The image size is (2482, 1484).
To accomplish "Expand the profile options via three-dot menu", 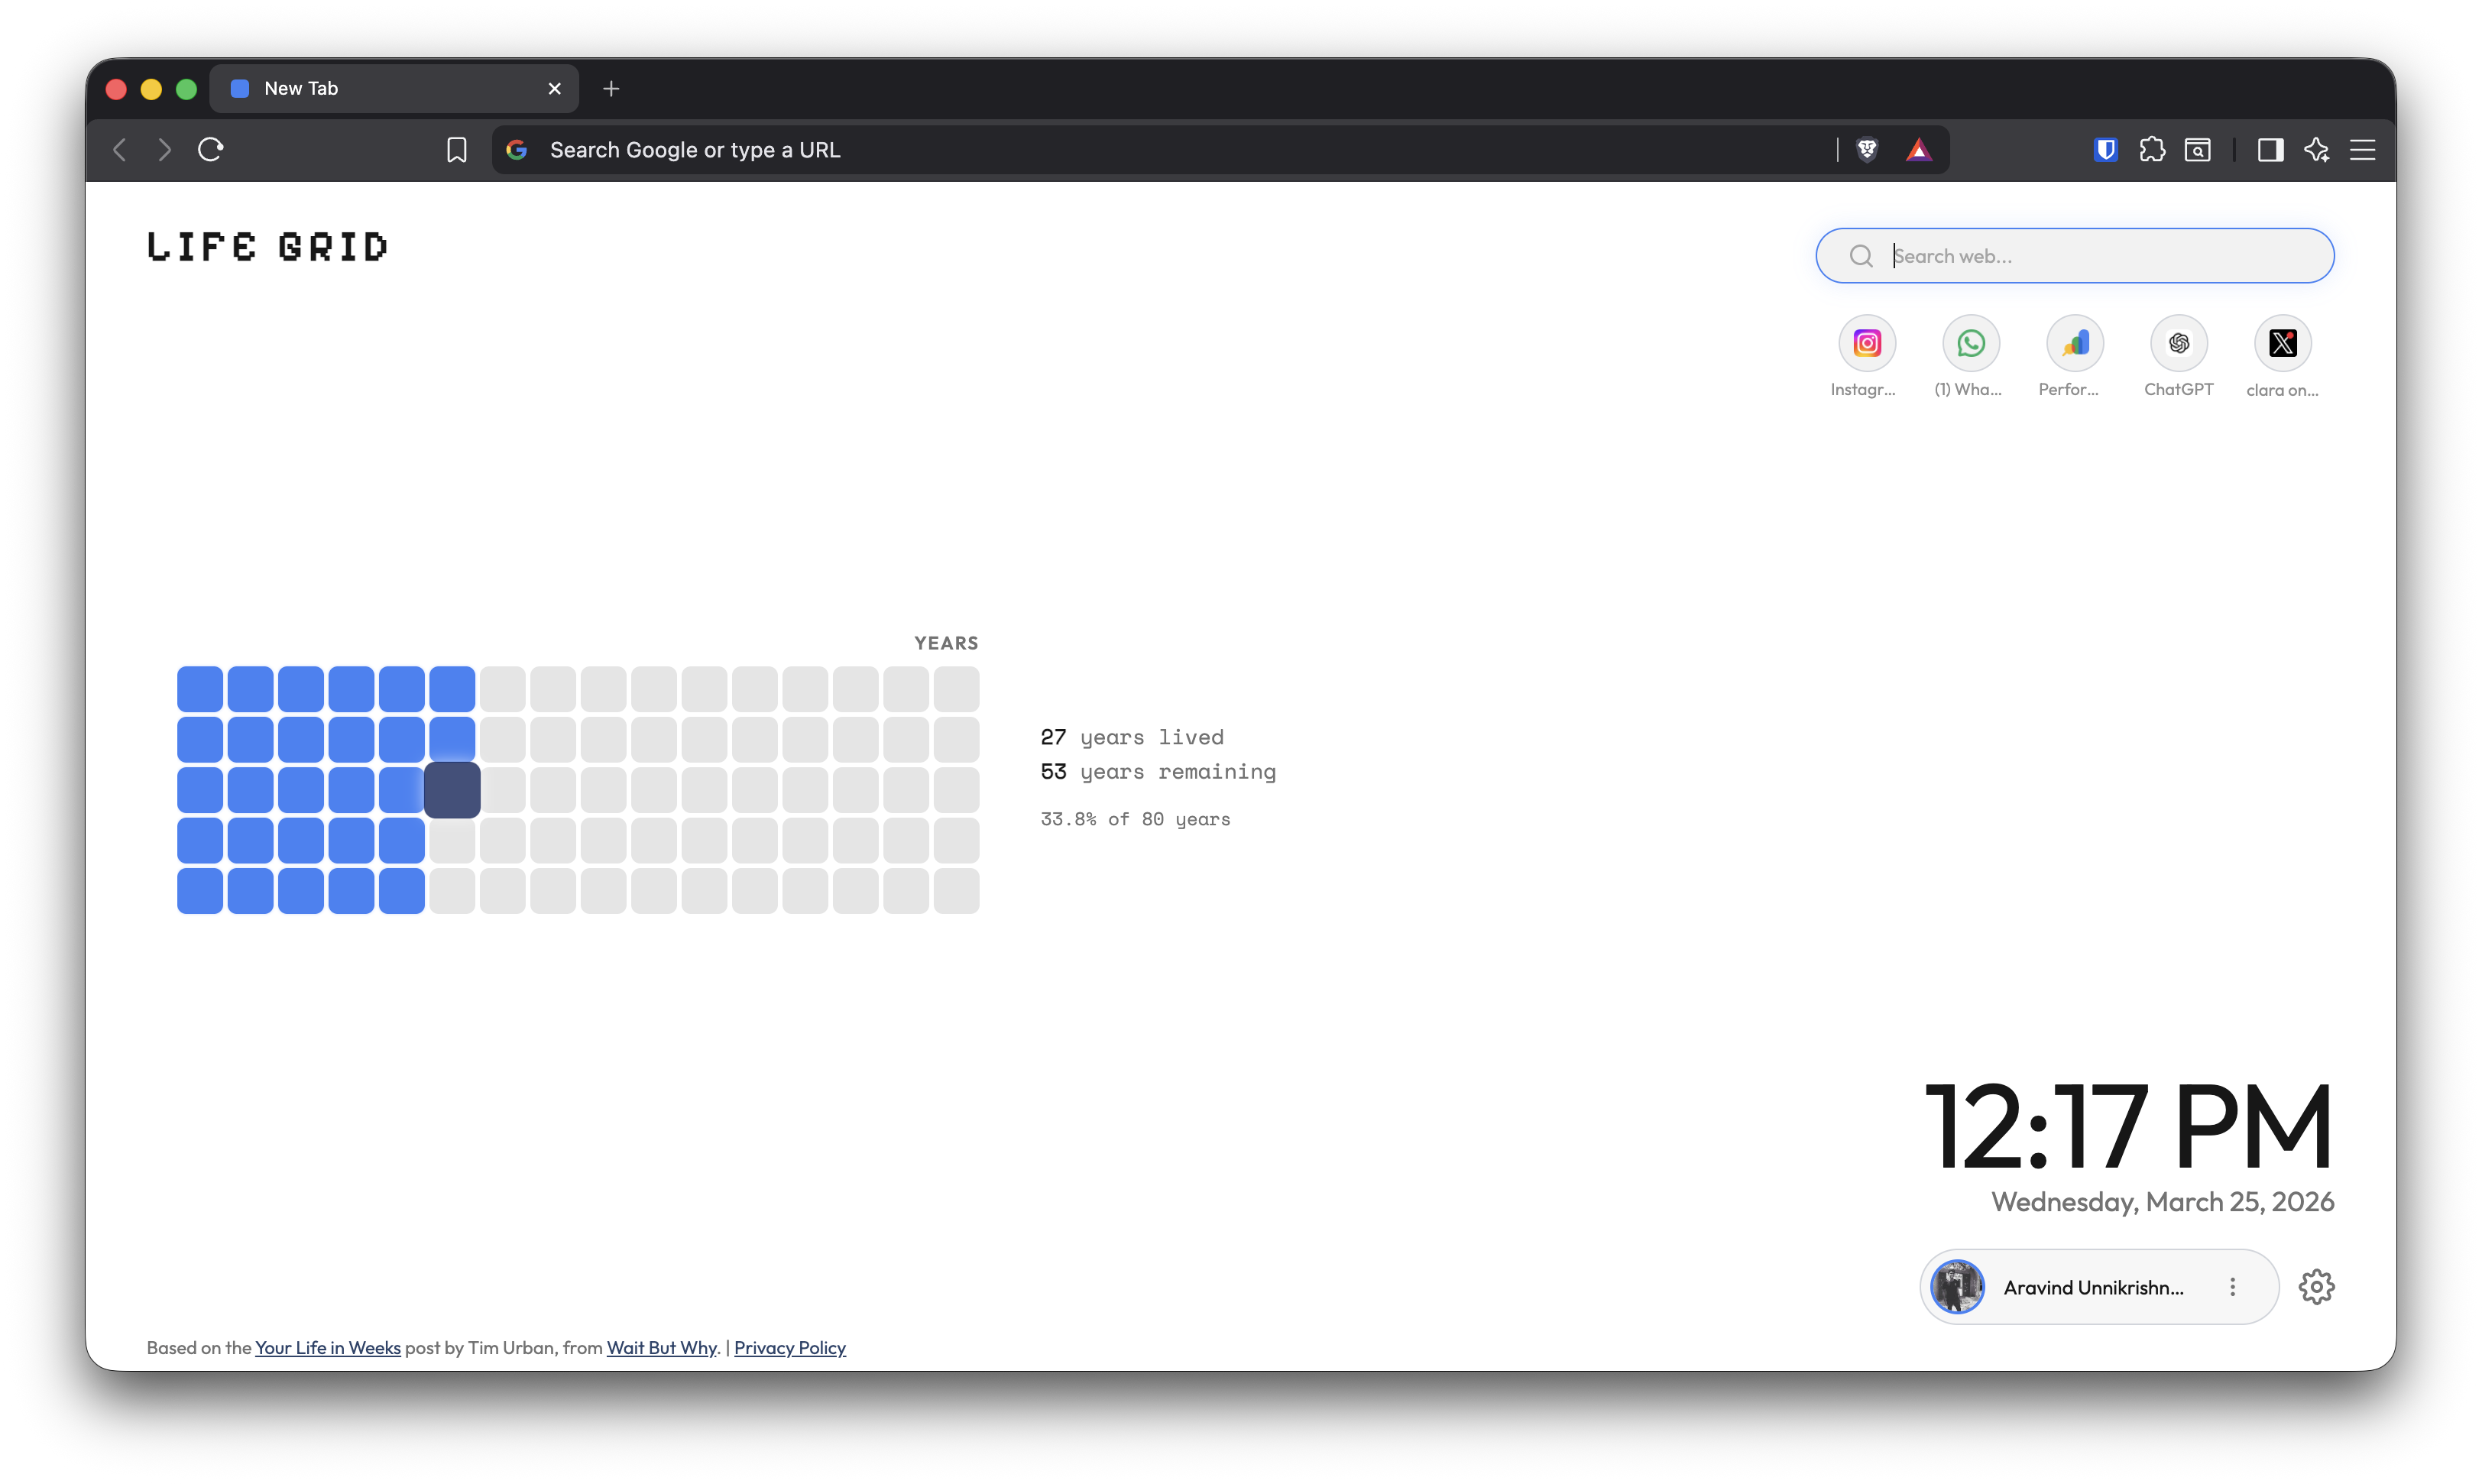I will click(x=2233, y=1287).
